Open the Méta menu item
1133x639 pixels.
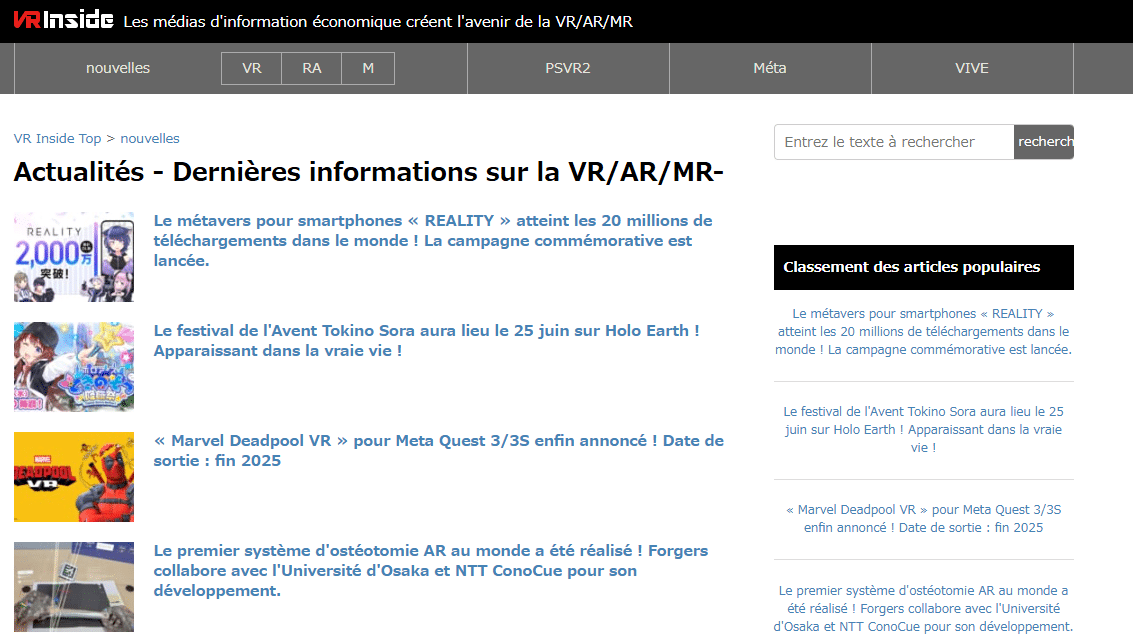[770, 68]
